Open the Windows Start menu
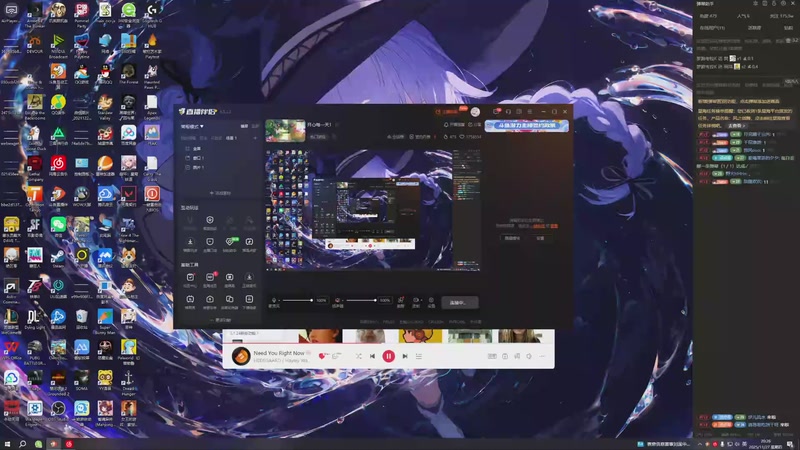This screenshot has height=450, width=800. coord(7,444)
